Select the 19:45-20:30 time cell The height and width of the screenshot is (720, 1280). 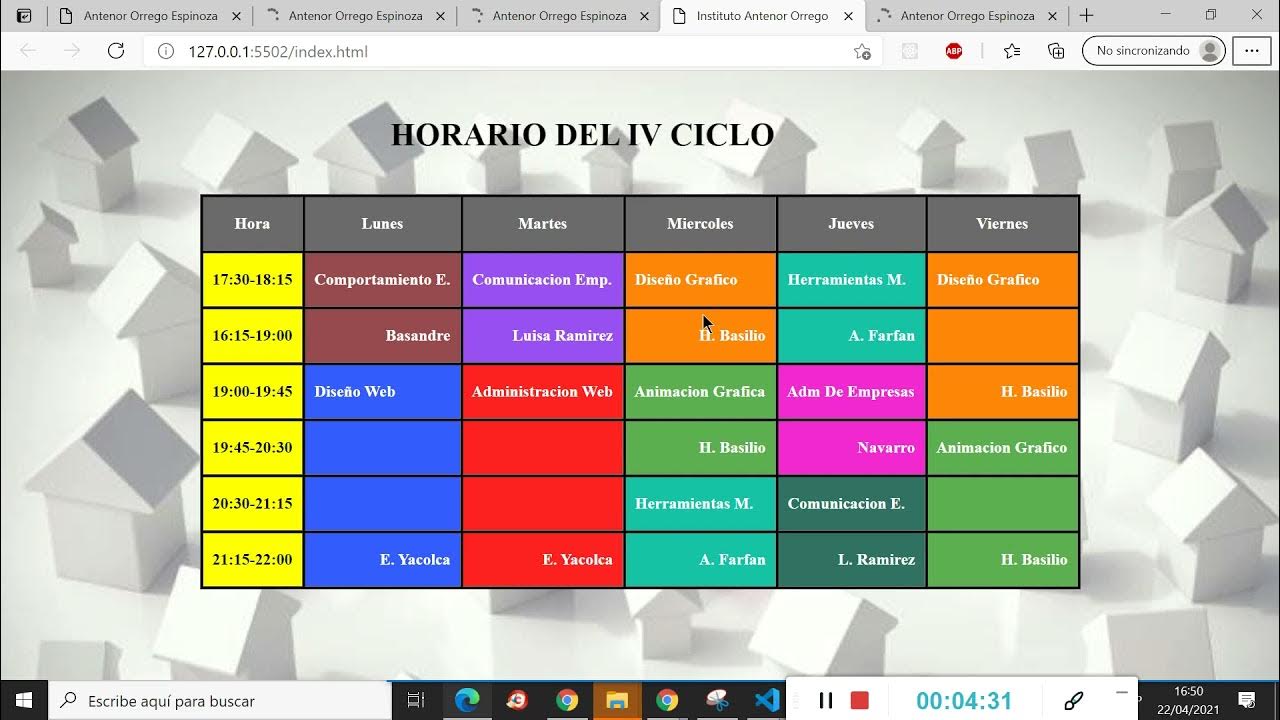pyautogui.click(x=252, y=448)
